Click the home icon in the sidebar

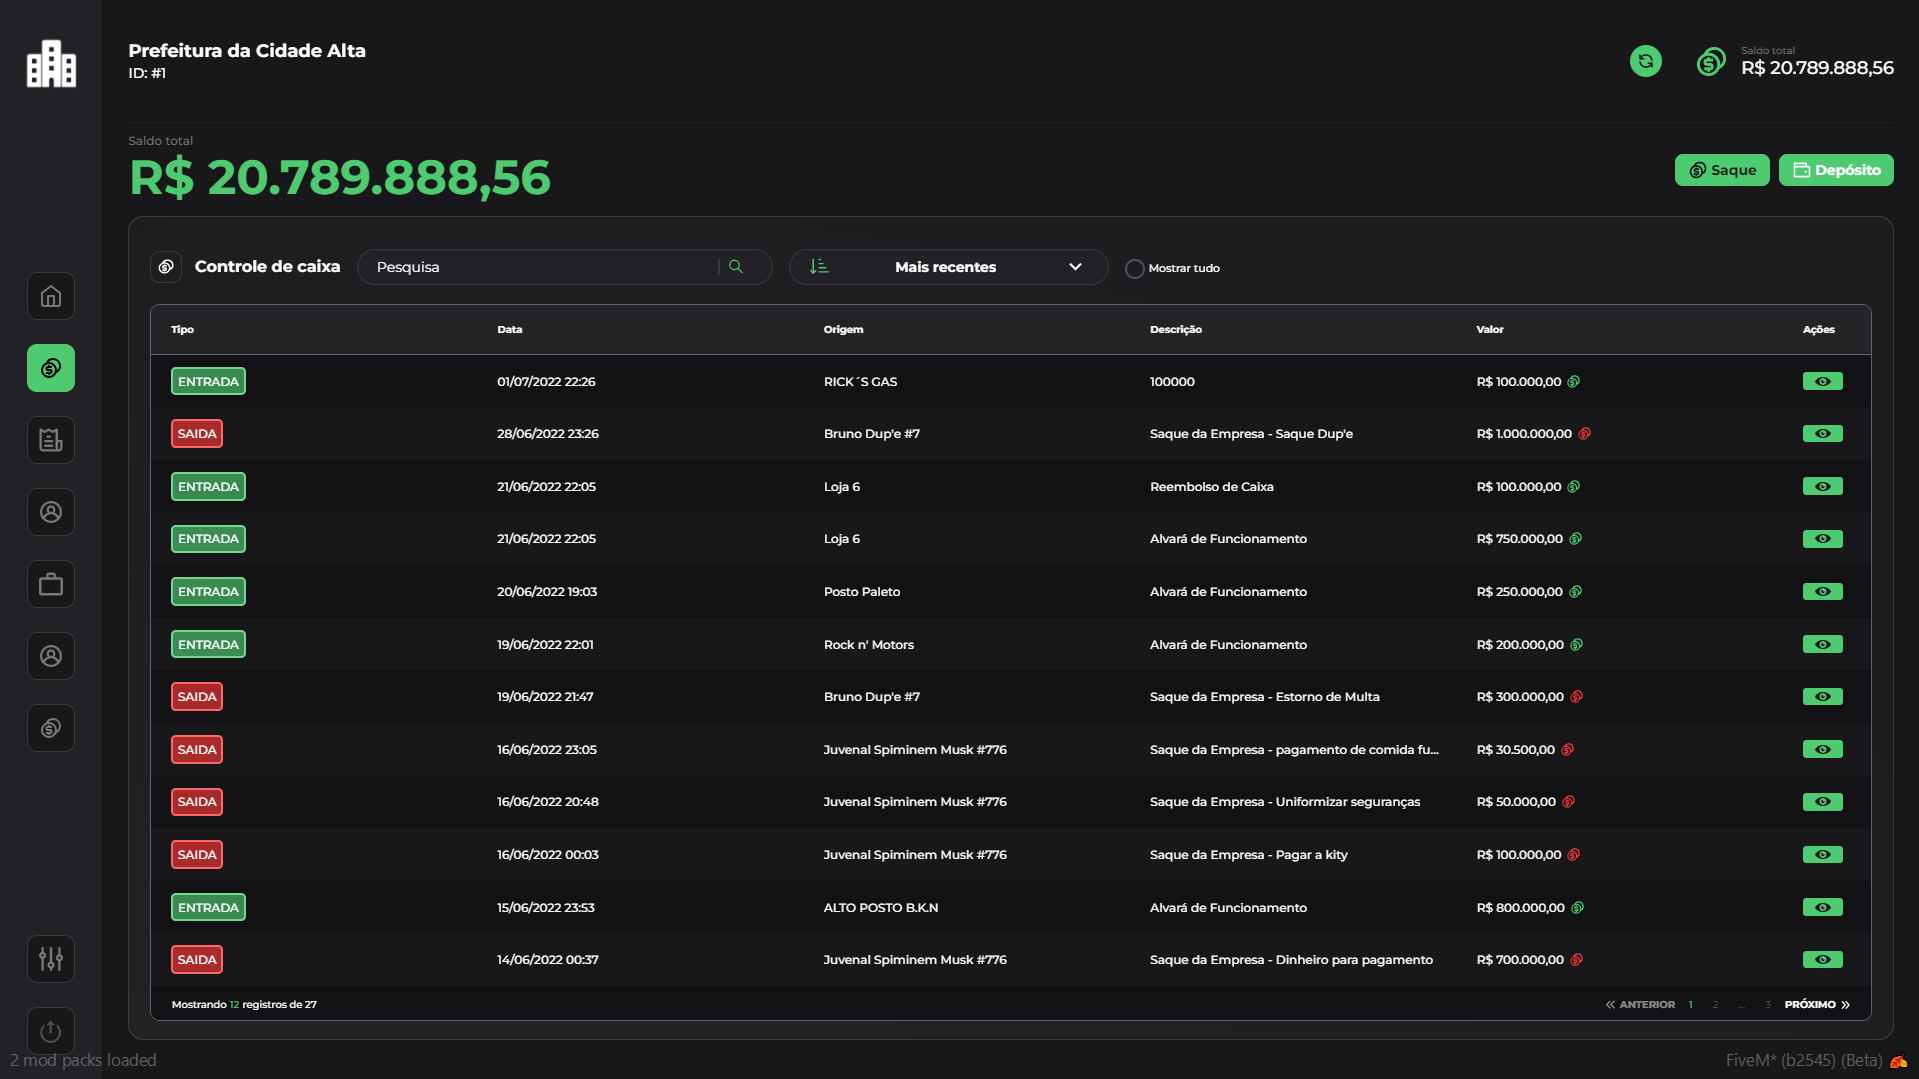click(51, 296)
